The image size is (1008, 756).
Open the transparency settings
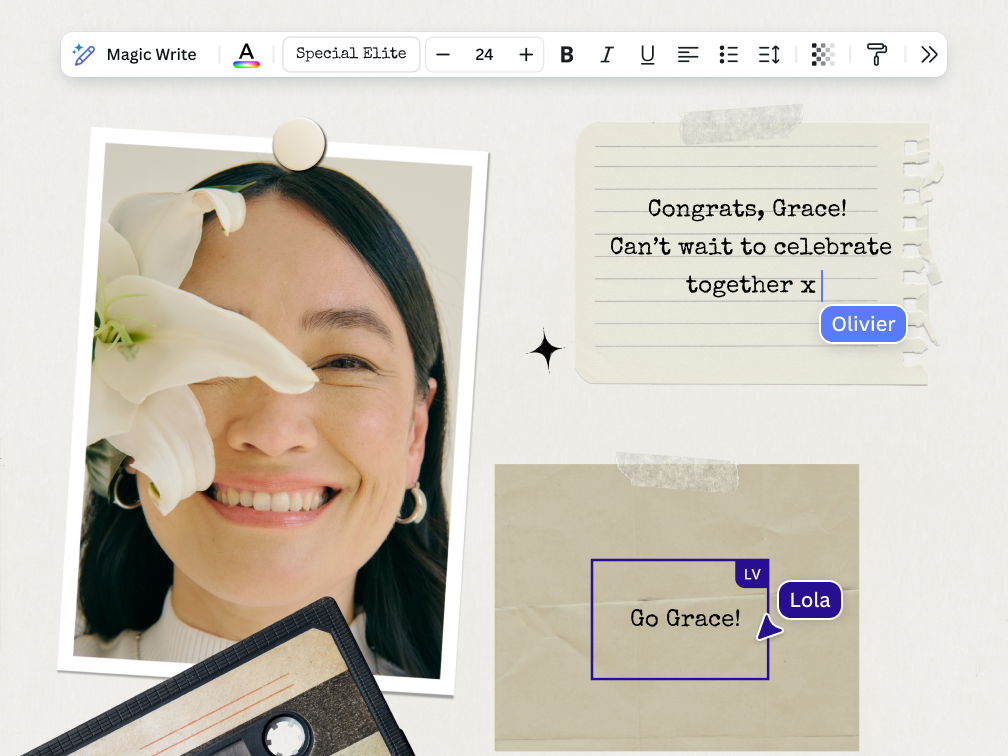(x=823, y=54)
